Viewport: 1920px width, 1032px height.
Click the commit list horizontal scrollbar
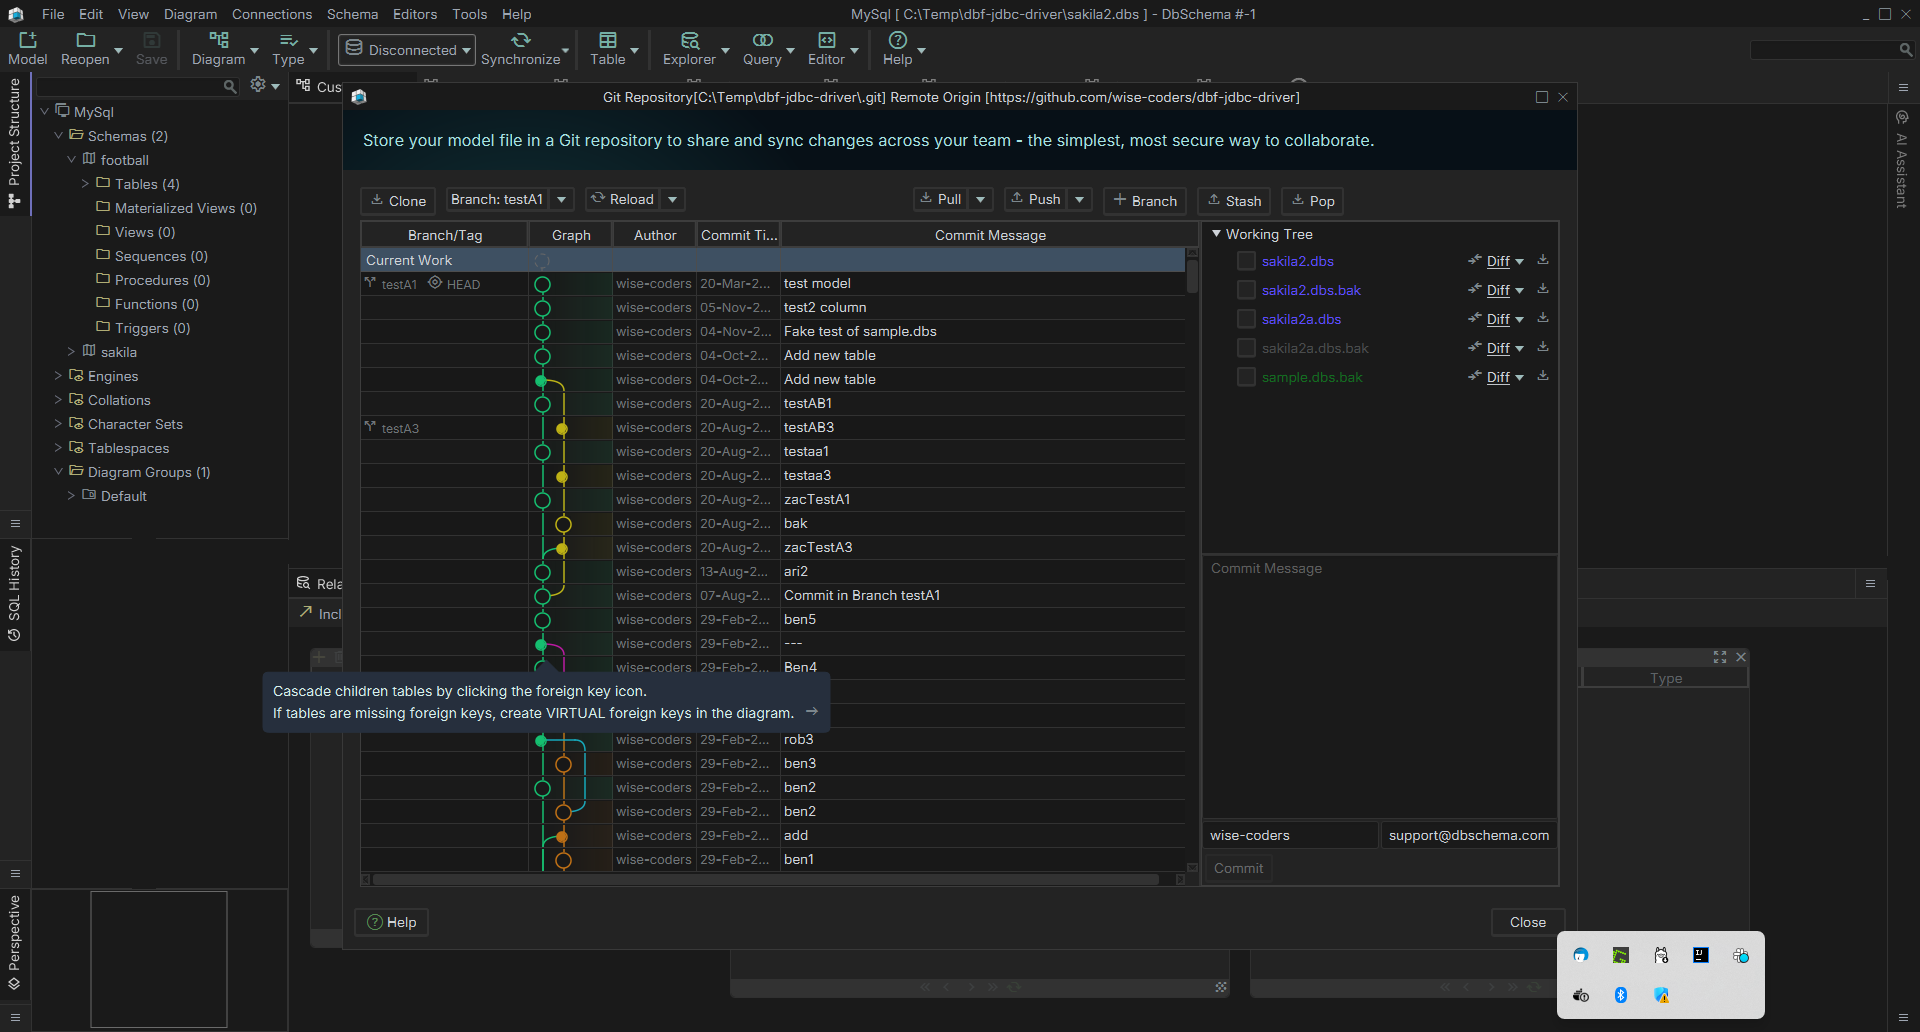coord(765,880)
